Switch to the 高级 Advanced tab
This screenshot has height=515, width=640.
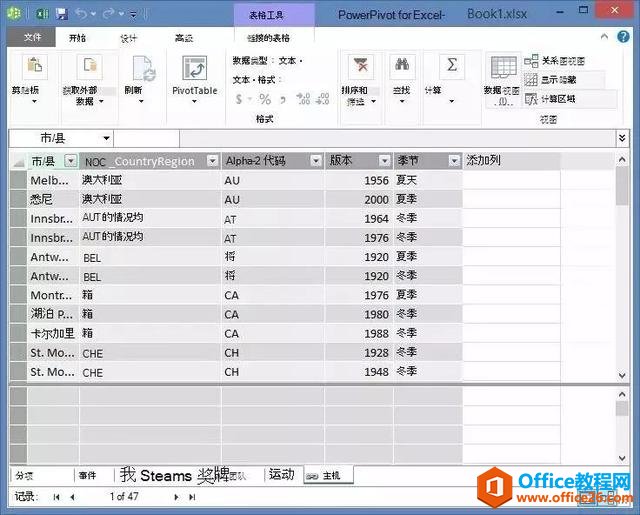[184, 38]
